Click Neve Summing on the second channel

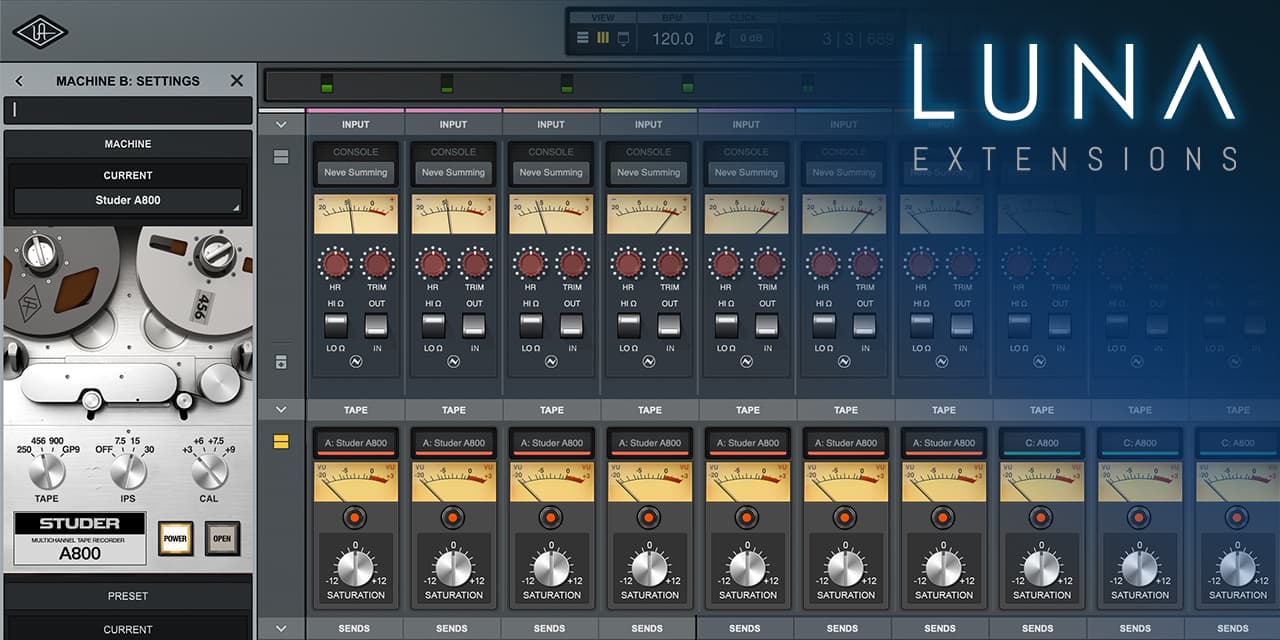point(453,172)
